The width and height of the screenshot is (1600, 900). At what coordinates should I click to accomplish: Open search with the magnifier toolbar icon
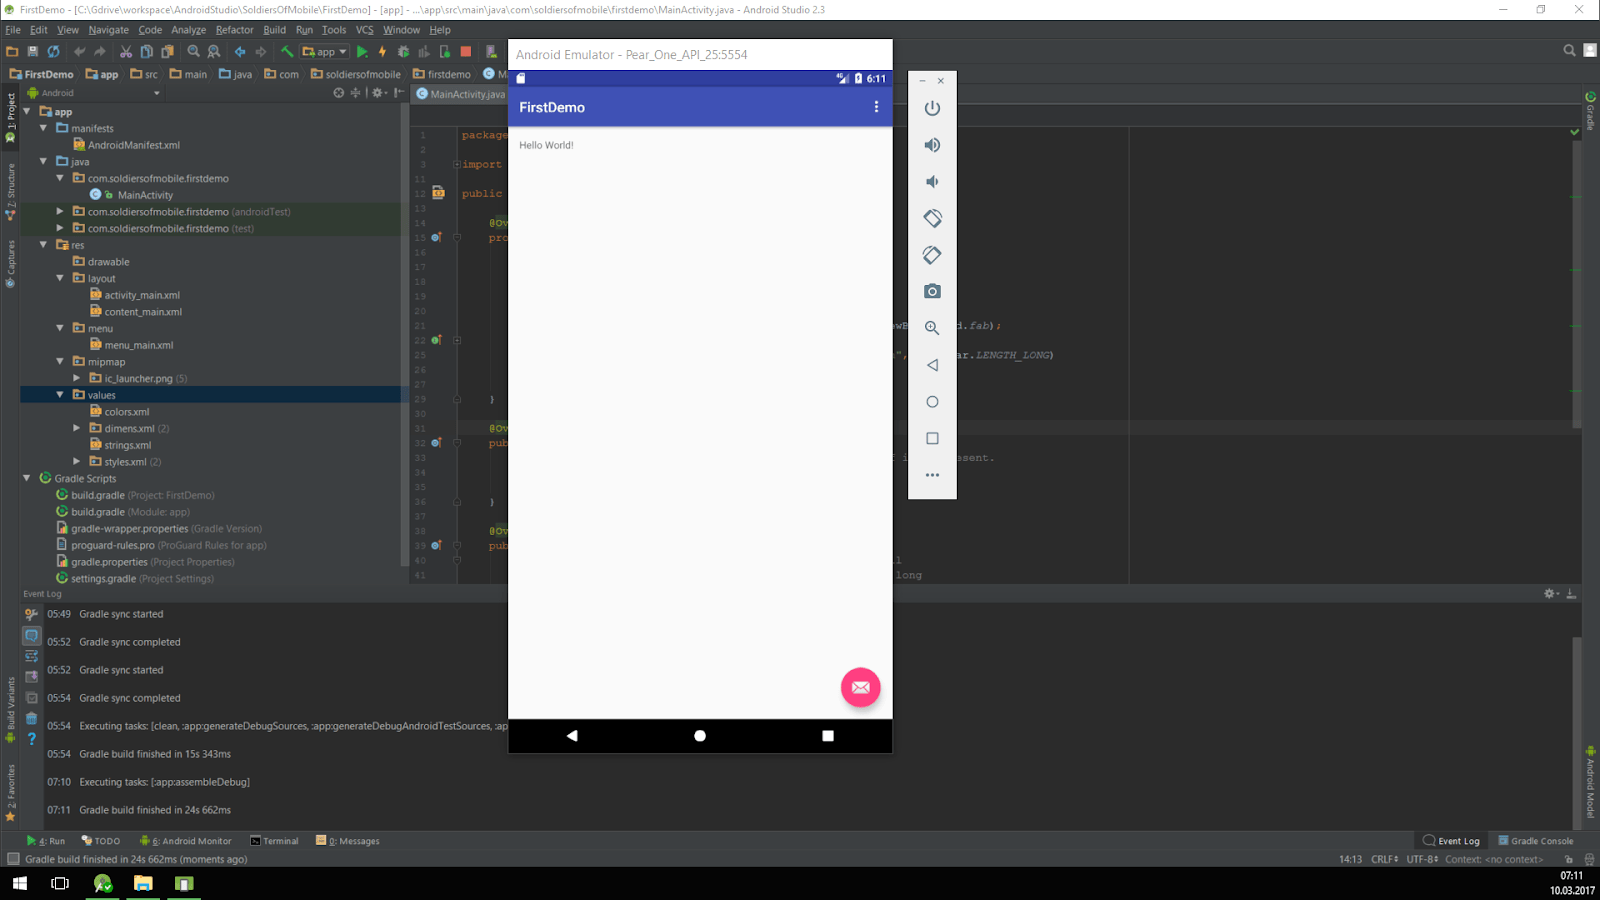194,51
